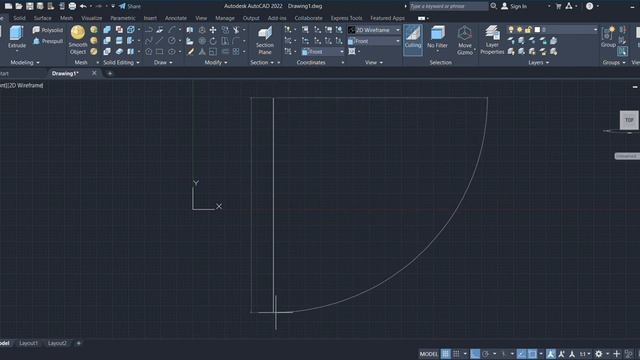Switch to the Layout2 tab
This screenshot has height=360, width=640.
coord(57,343)
